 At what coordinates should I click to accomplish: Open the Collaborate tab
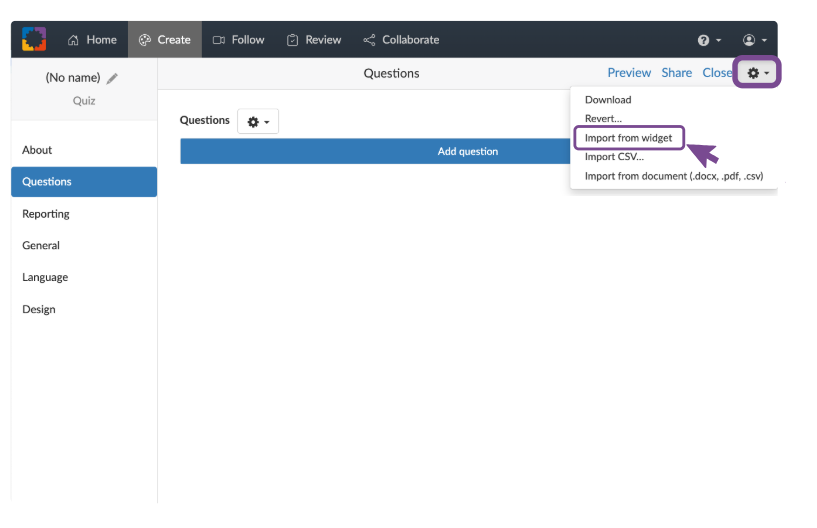(x=401, y=40)
